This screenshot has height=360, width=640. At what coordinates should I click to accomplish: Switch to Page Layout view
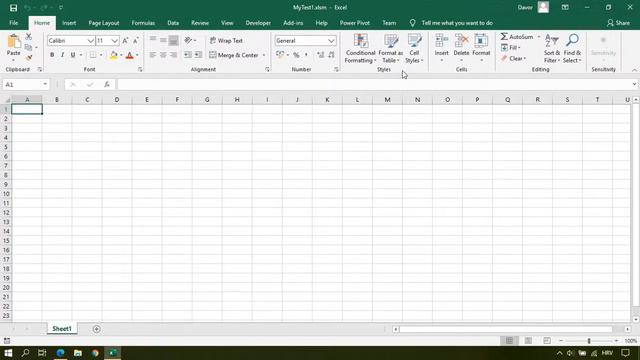528,340
